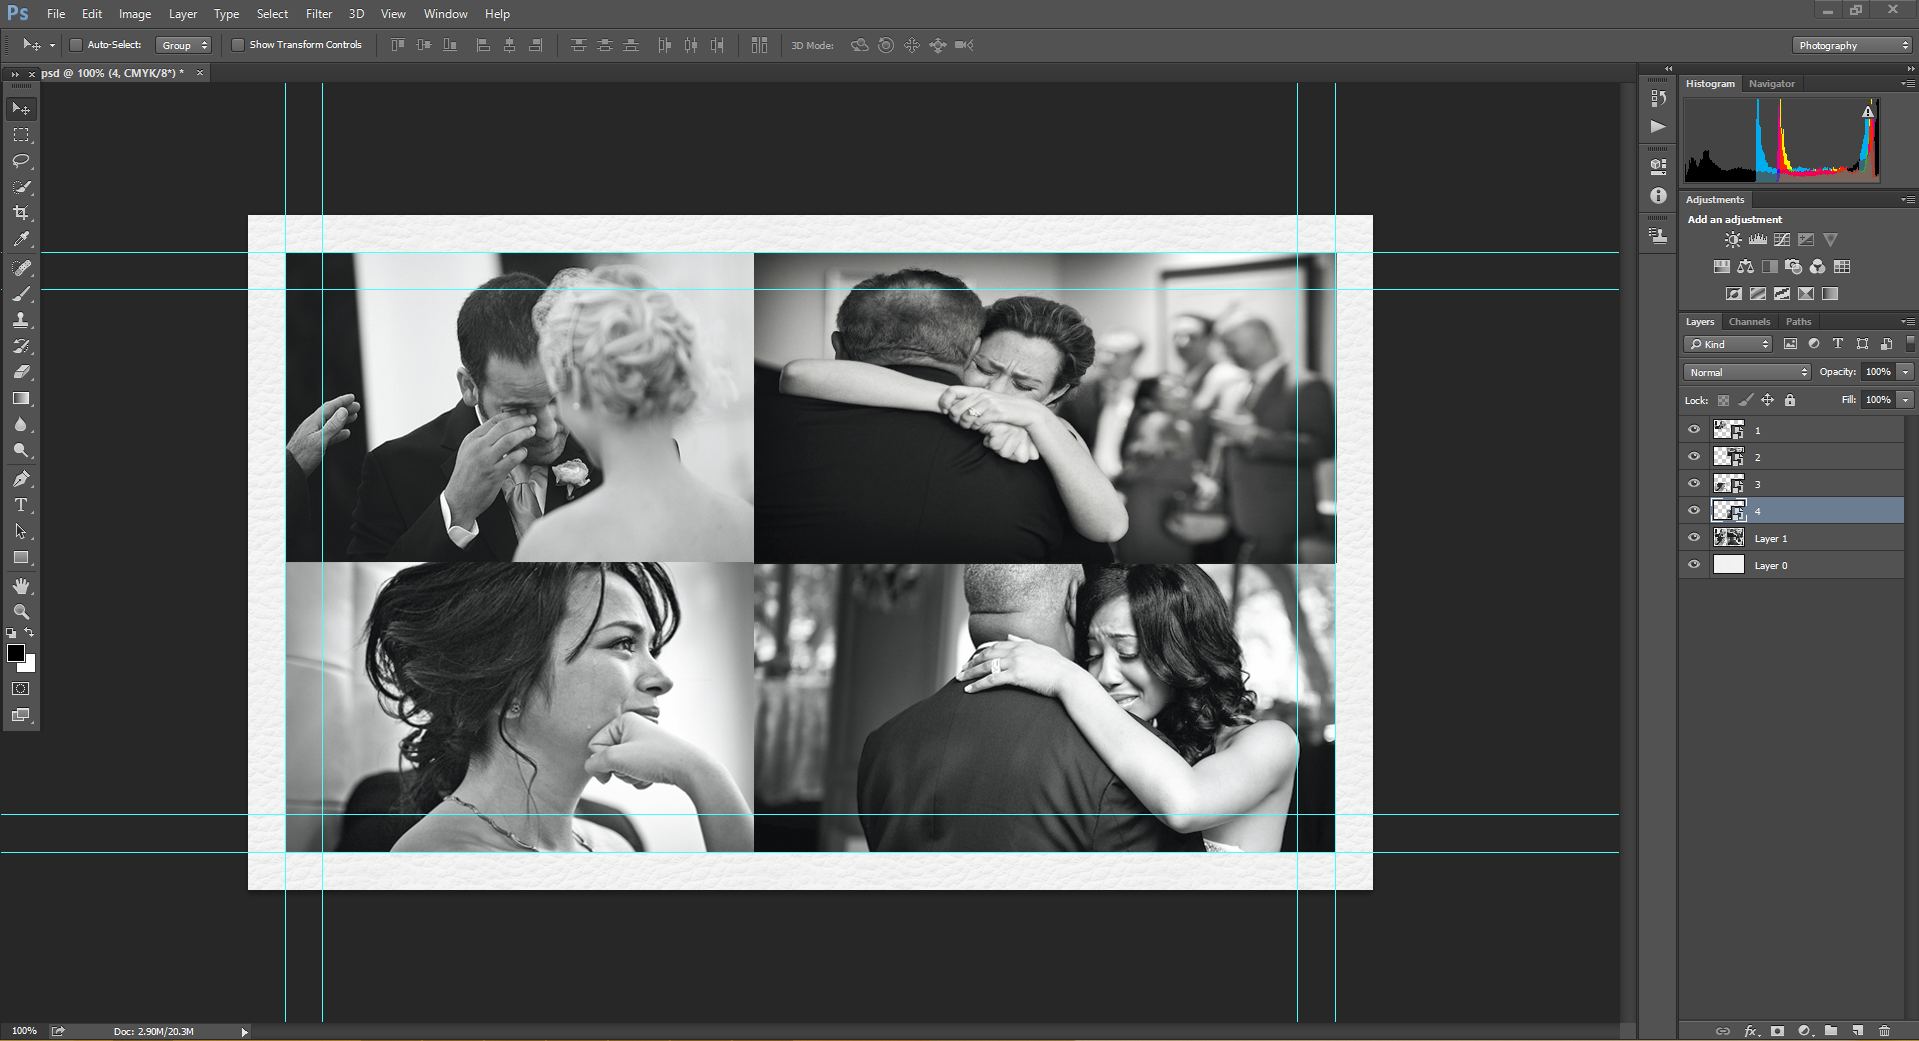
Task: Switch to the Channels tab
Action: tap(1749, 322)
